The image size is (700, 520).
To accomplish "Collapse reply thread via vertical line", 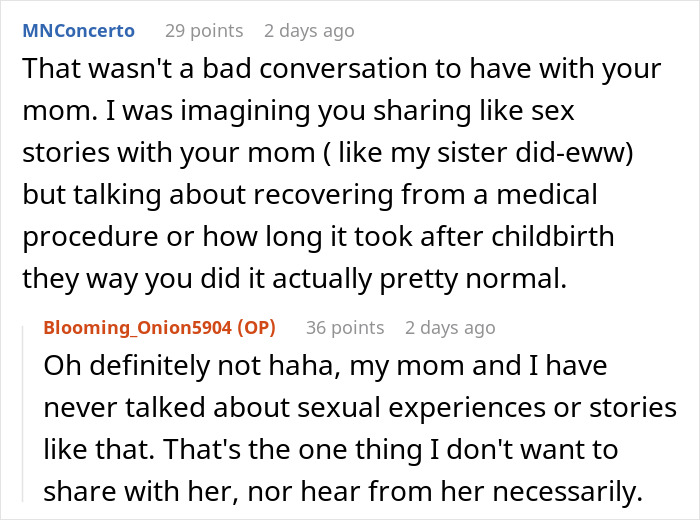I will click(23, 414).
